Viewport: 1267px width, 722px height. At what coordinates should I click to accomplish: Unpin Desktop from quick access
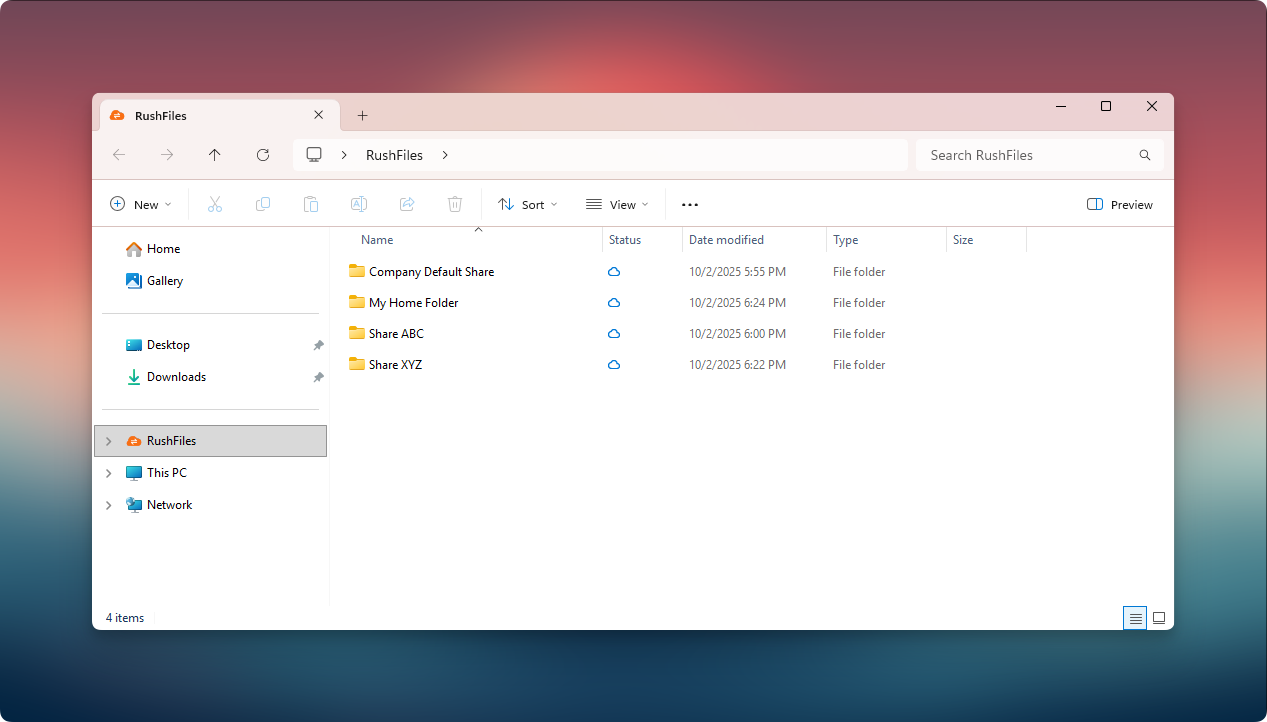(318, 345)
